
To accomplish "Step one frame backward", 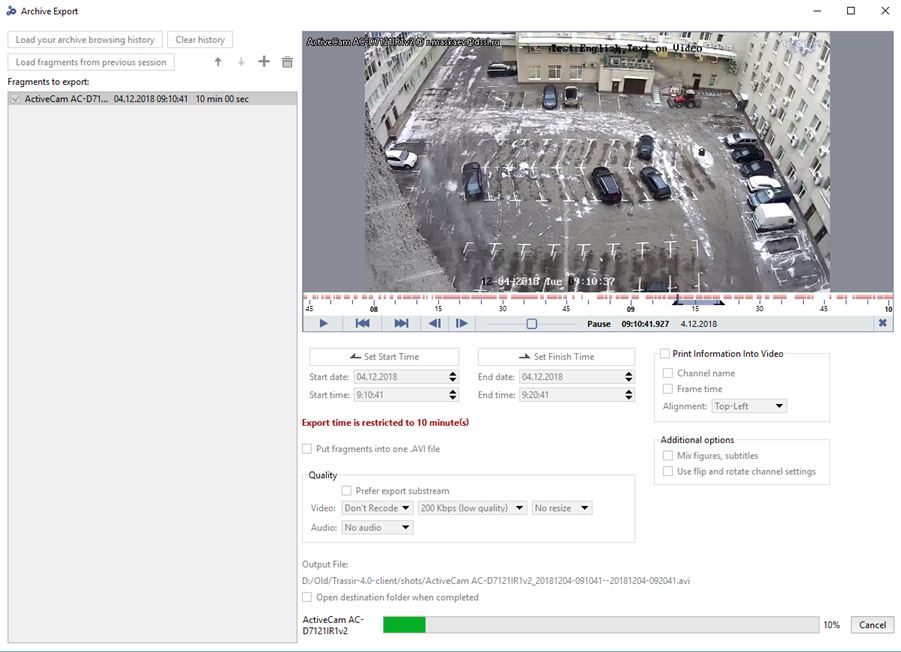I will click(x=435, y=324).
